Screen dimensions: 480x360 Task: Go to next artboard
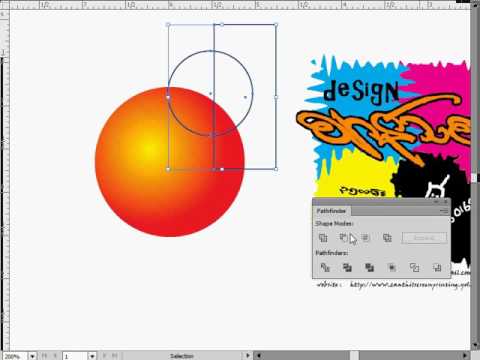tap(104, 356)
